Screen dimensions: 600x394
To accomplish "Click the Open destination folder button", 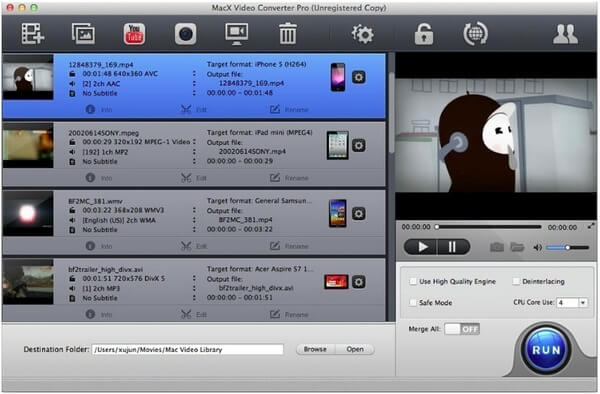I will tap(355, 350).
